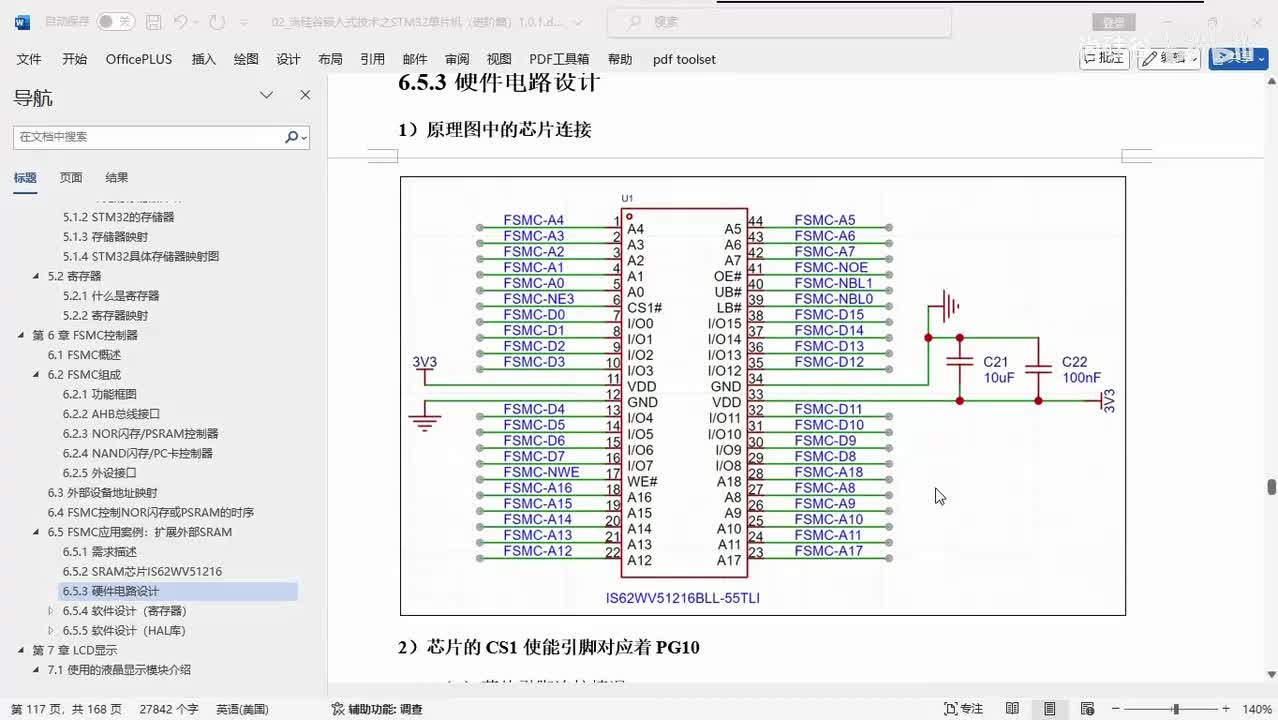The height and width of the screenshot is (720, 1278).
Task: Expand the 6.5.4 软件设计（寄存器）heading
Action: tap(52, 611)
